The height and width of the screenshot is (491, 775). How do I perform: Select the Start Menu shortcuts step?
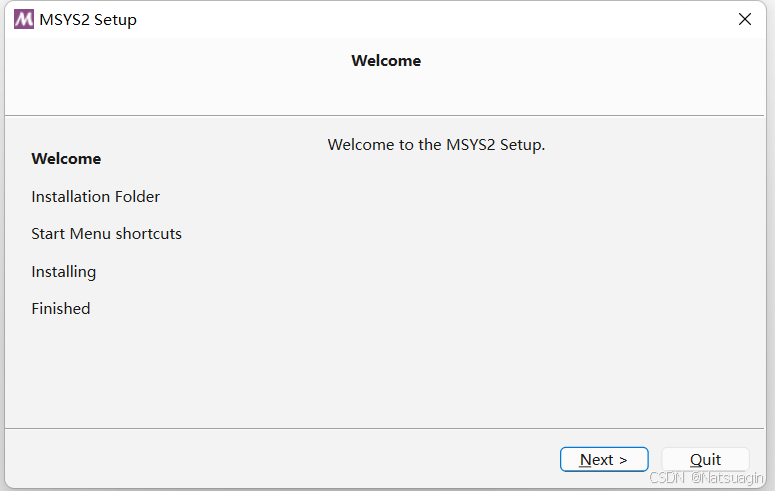tap(106, 233)
